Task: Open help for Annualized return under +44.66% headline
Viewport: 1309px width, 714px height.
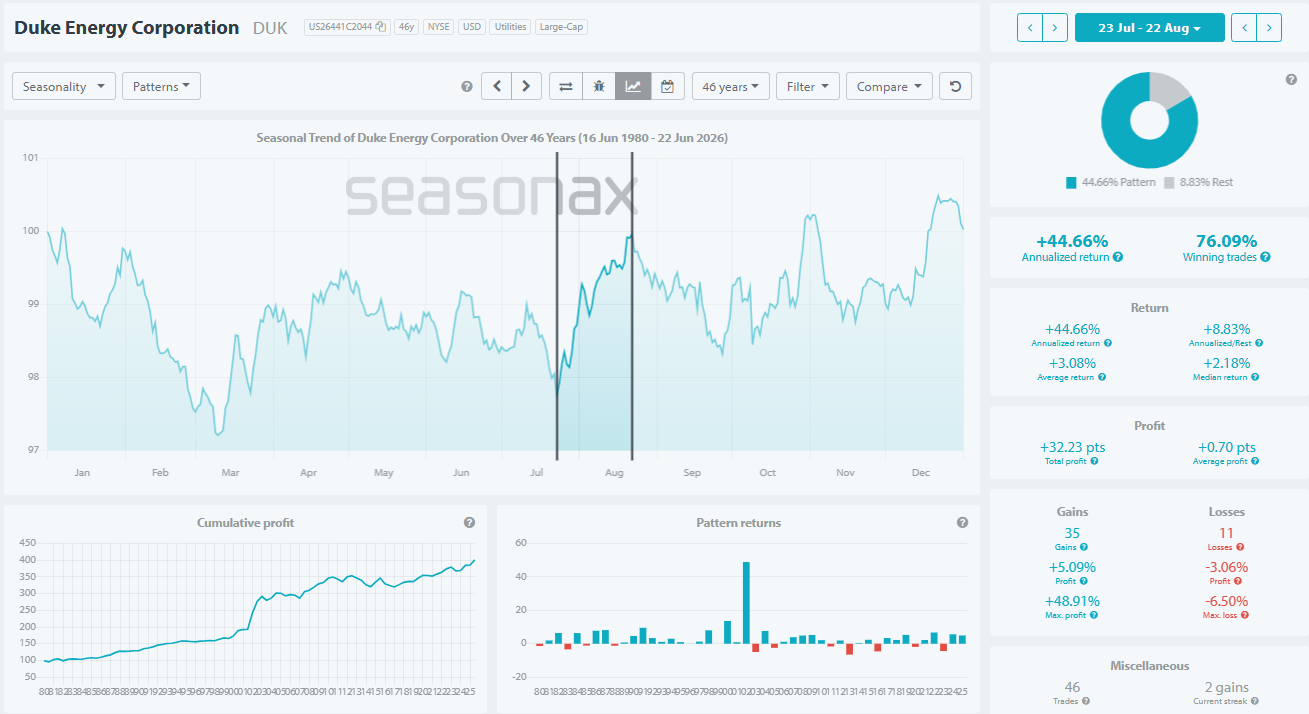Action: (x=1117, y=257)
